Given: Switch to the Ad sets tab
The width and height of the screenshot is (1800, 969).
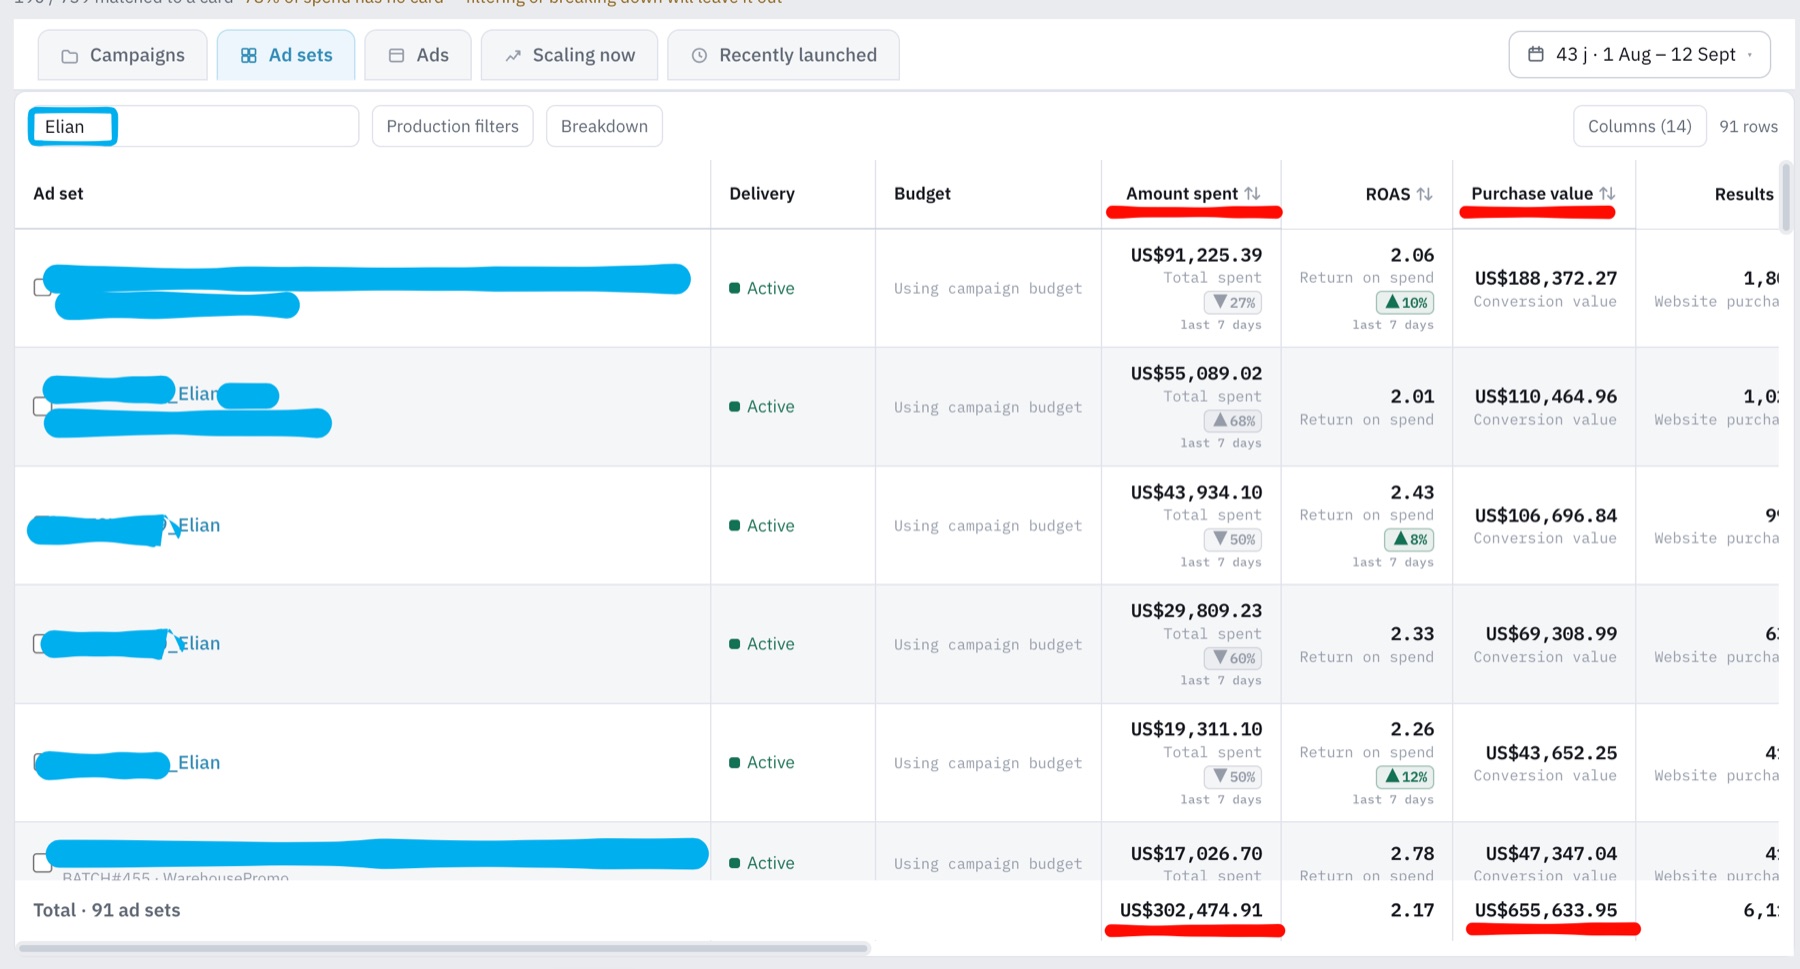Looking at the screenshot, I should [286, 55].
